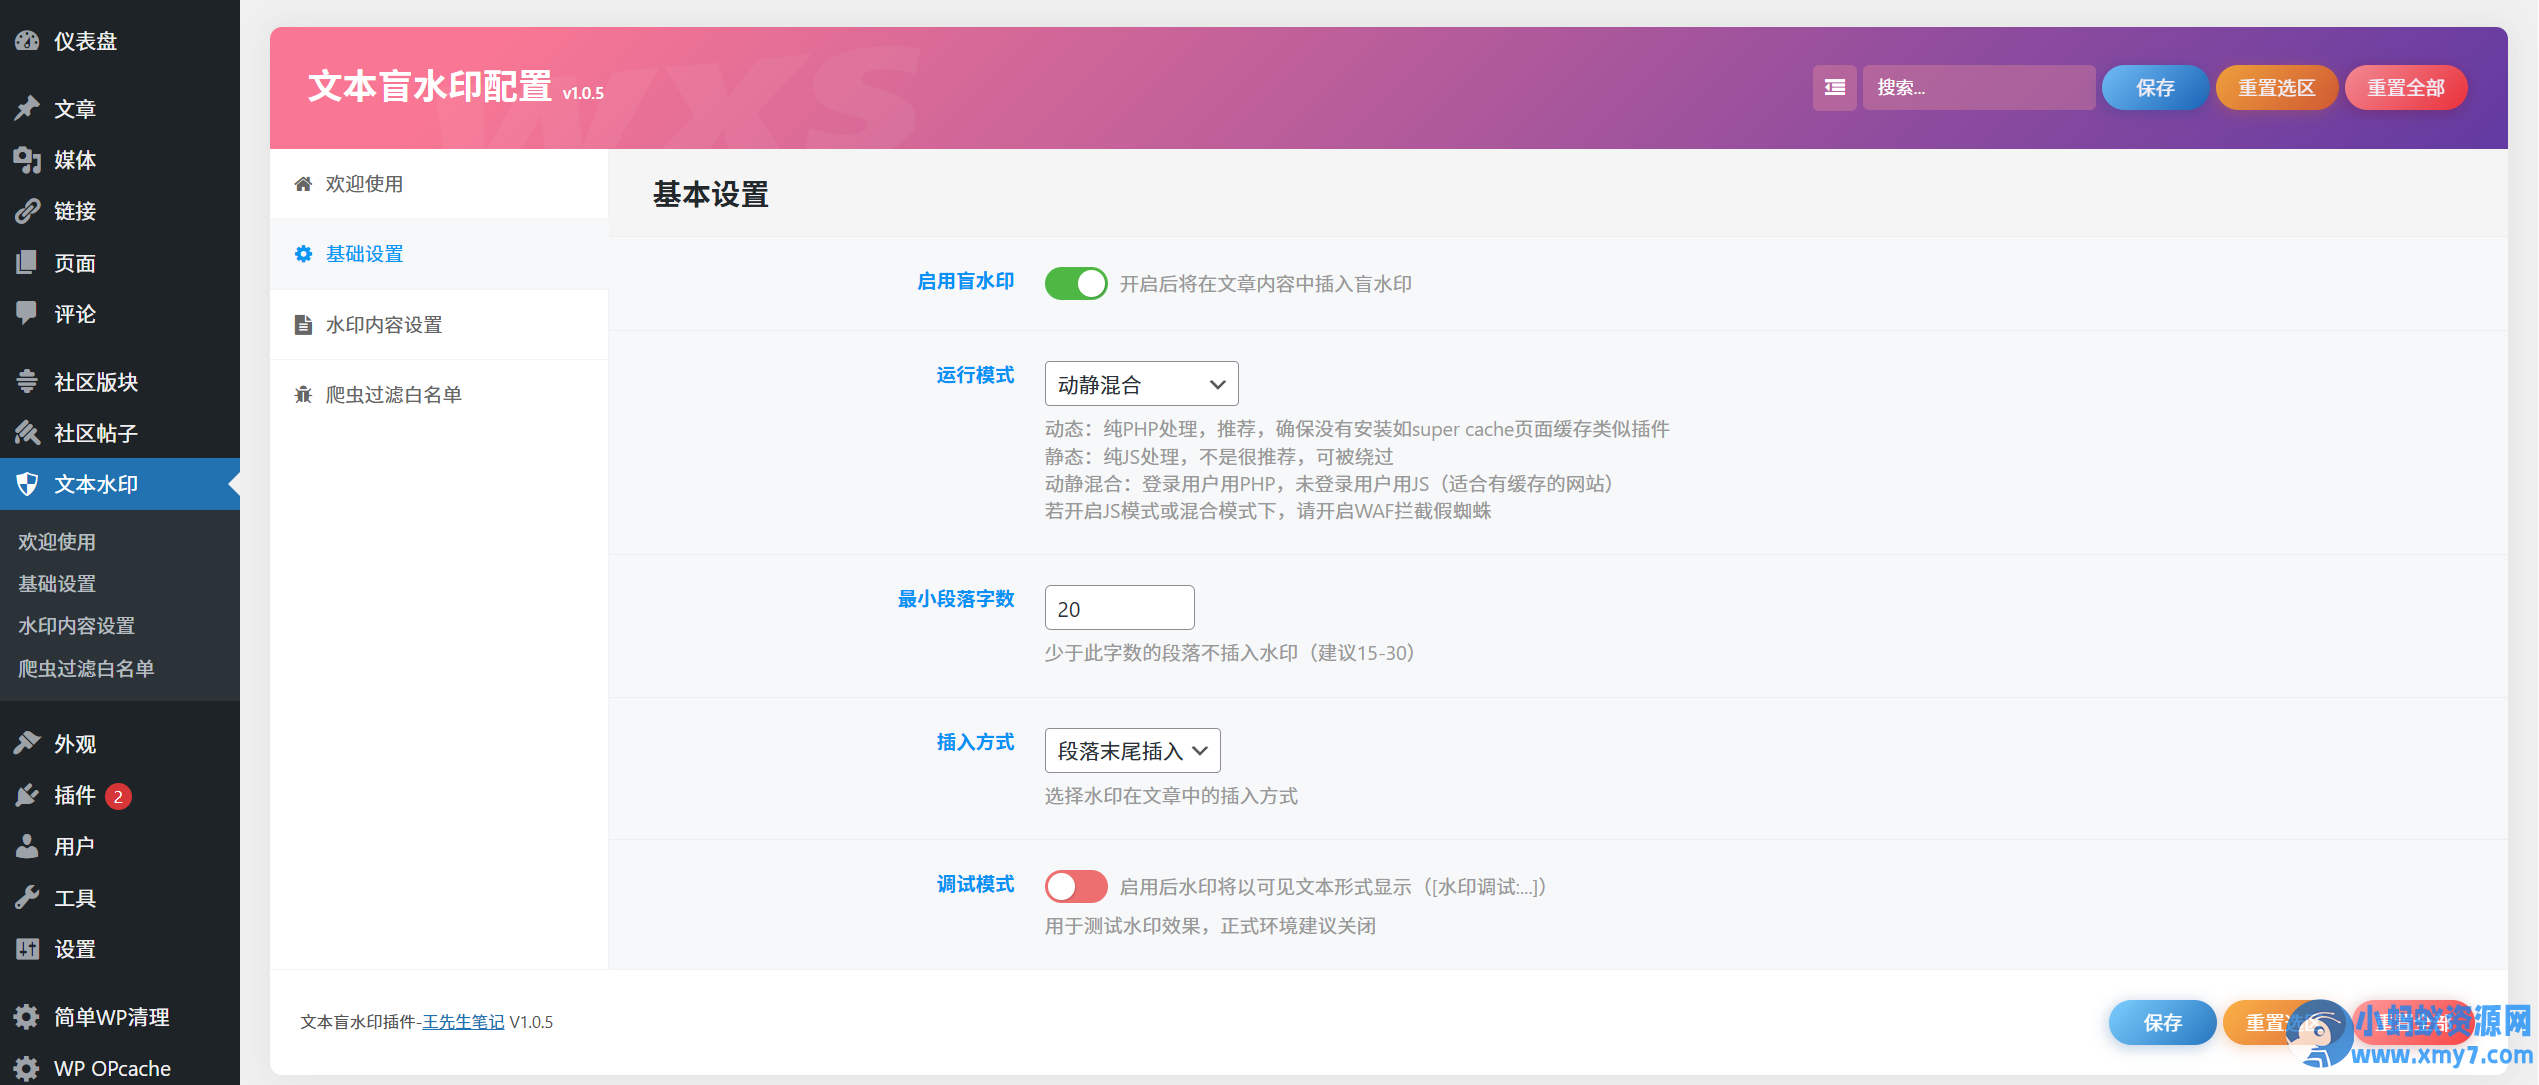The width and height of the screenshot is (2539, 1085).
Task: Enable the 调试模式 switch
Action: 1075,886
